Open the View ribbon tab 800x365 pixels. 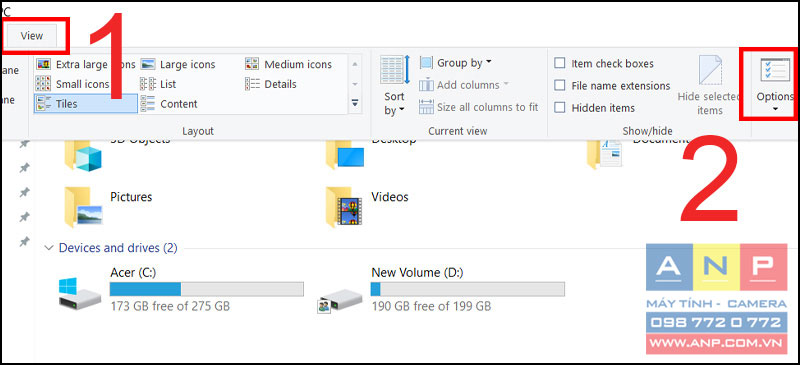(32, 36)
